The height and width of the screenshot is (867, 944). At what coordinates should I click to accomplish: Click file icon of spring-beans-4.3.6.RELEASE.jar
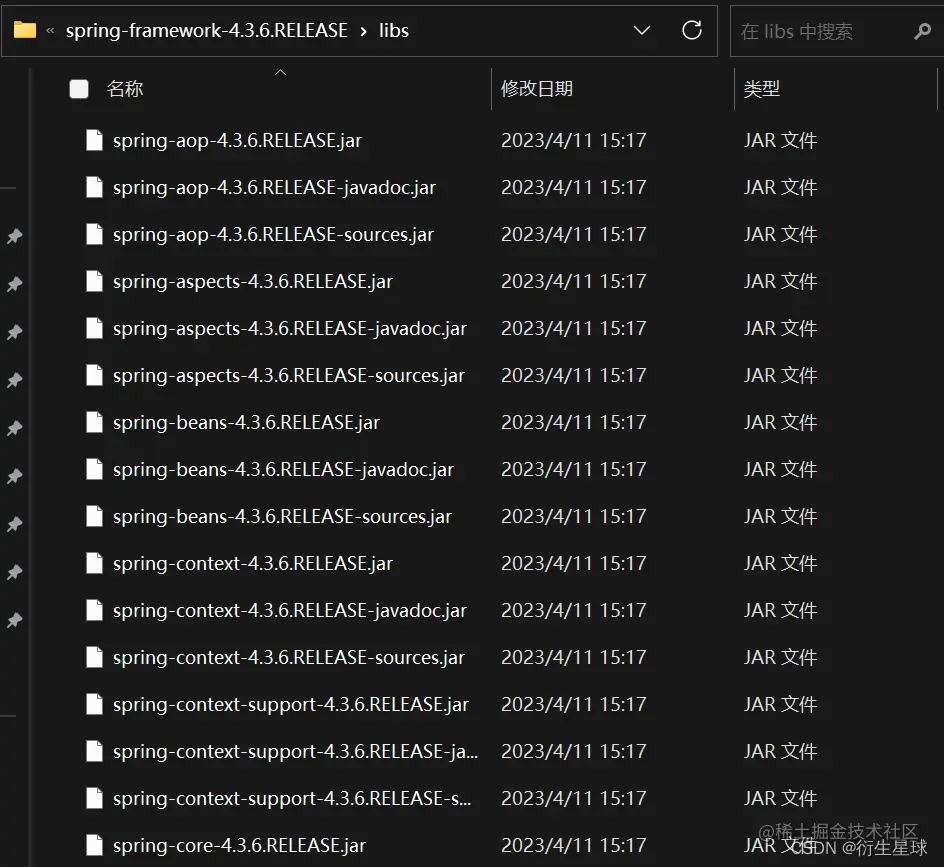[x=95, y=421]
